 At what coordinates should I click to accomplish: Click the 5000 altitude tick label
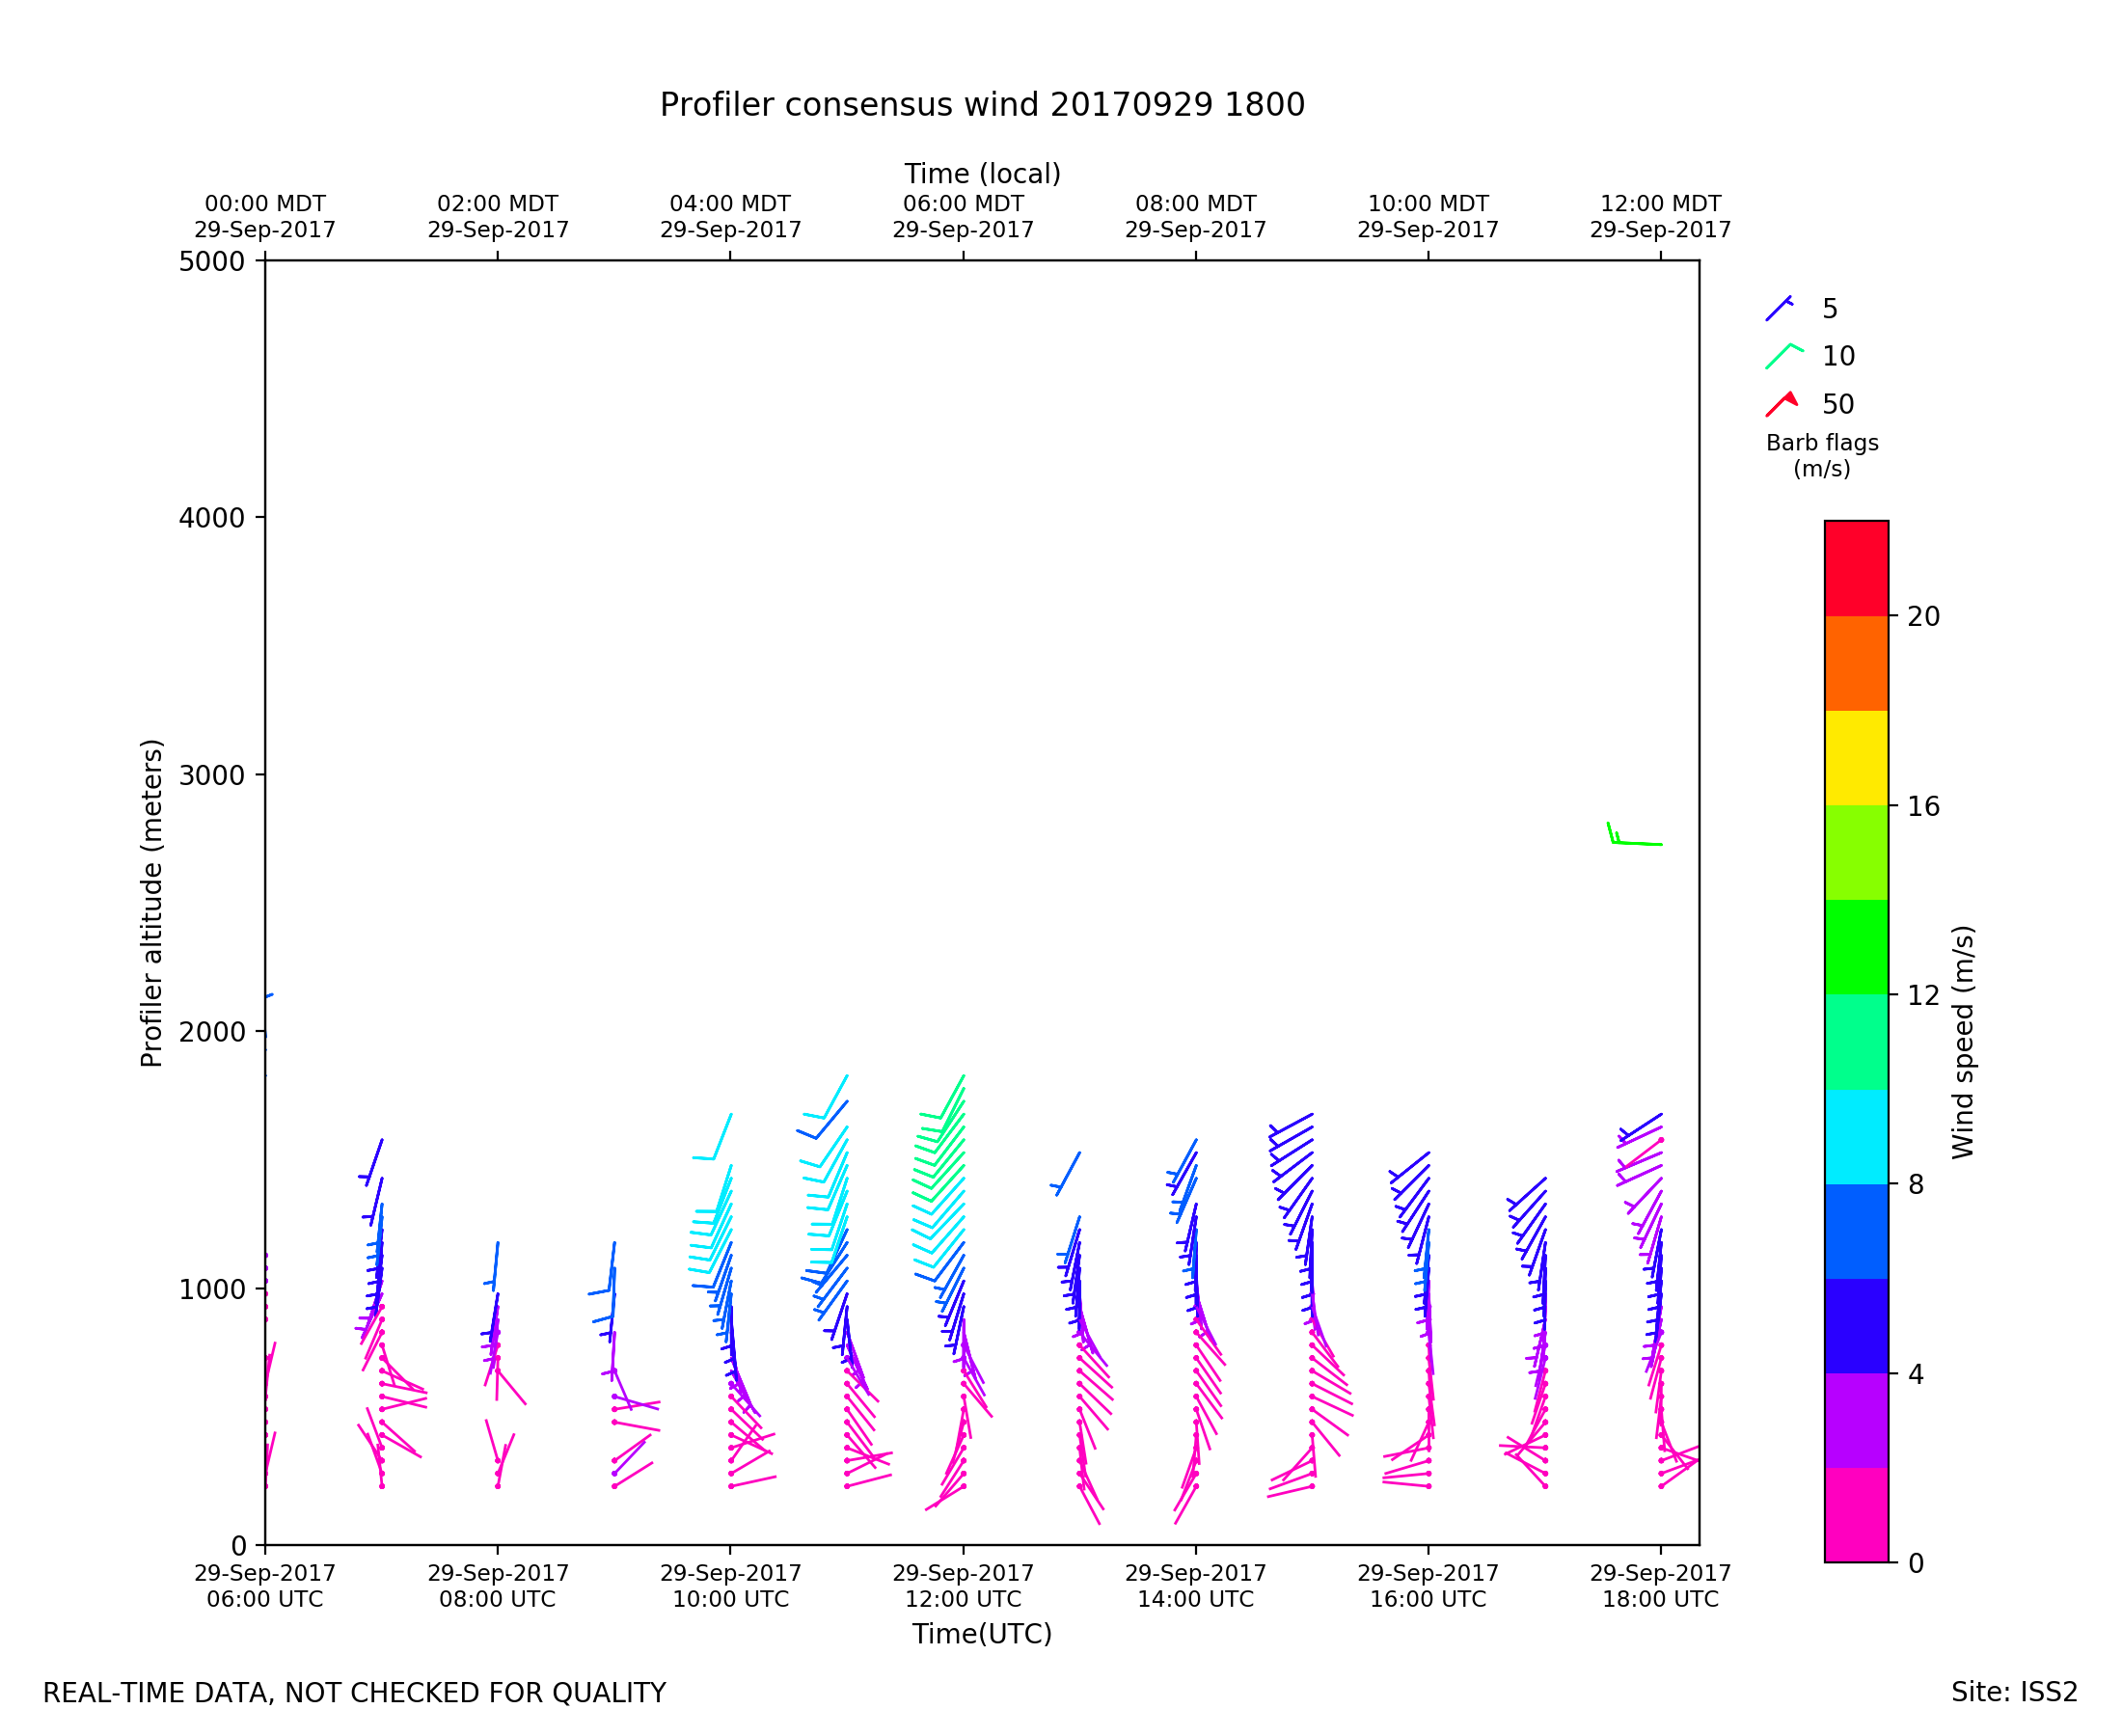211,262
